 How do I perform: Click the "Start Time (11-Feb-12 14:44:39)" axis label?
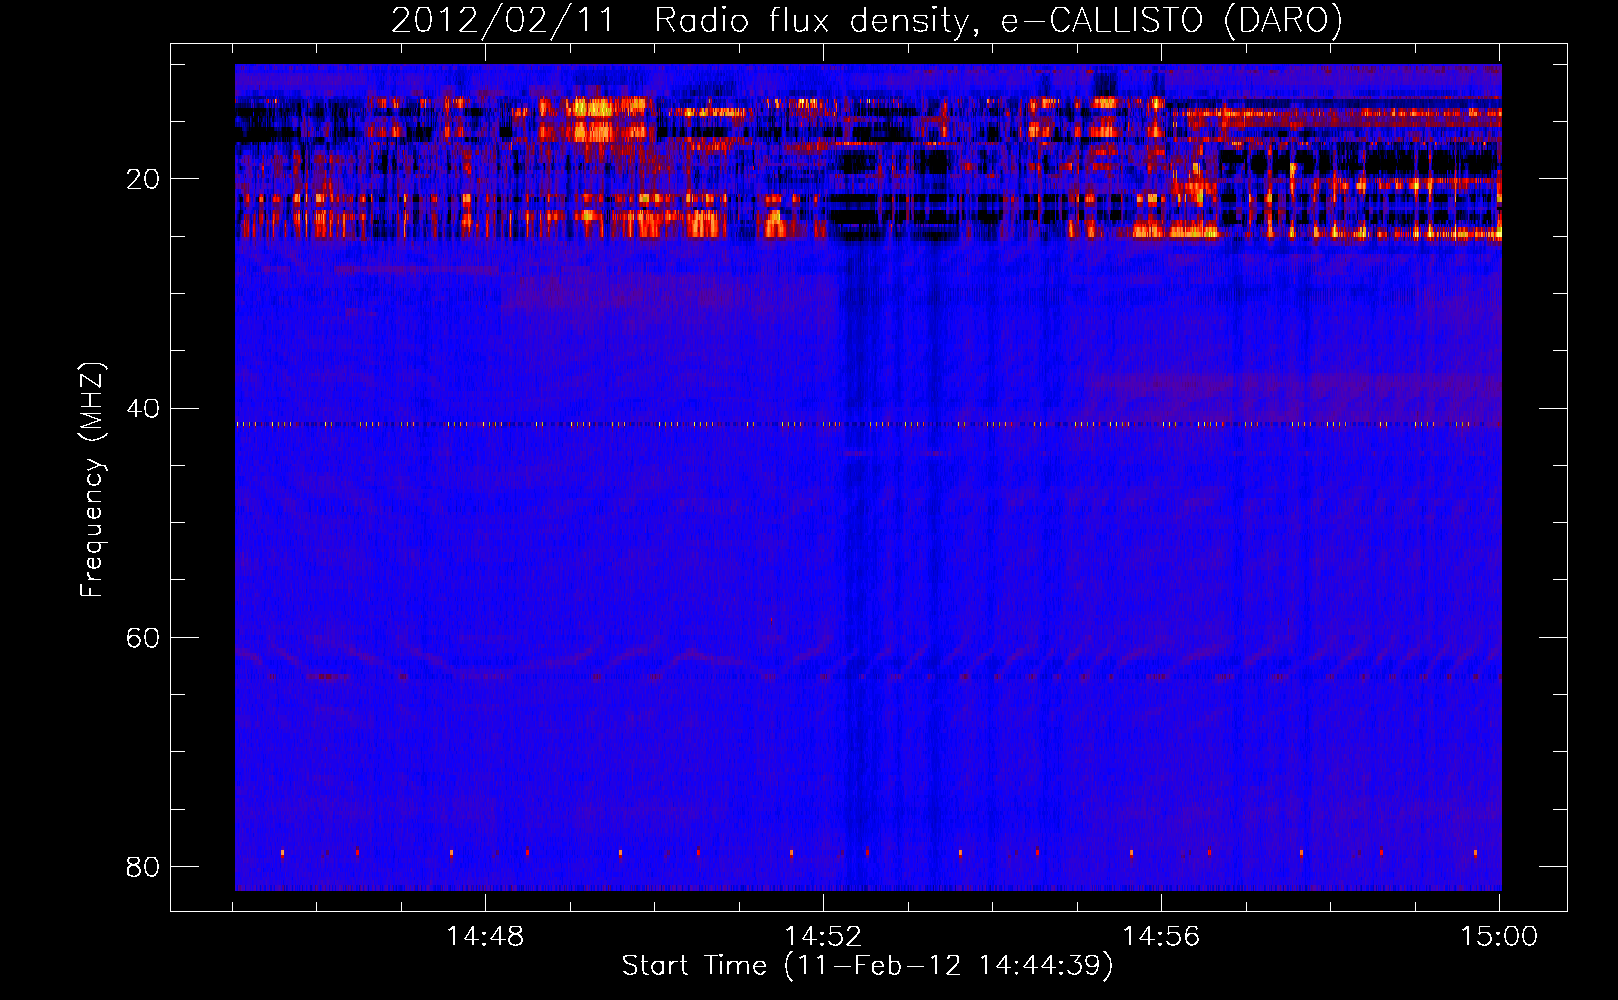(x=867, y=966)
